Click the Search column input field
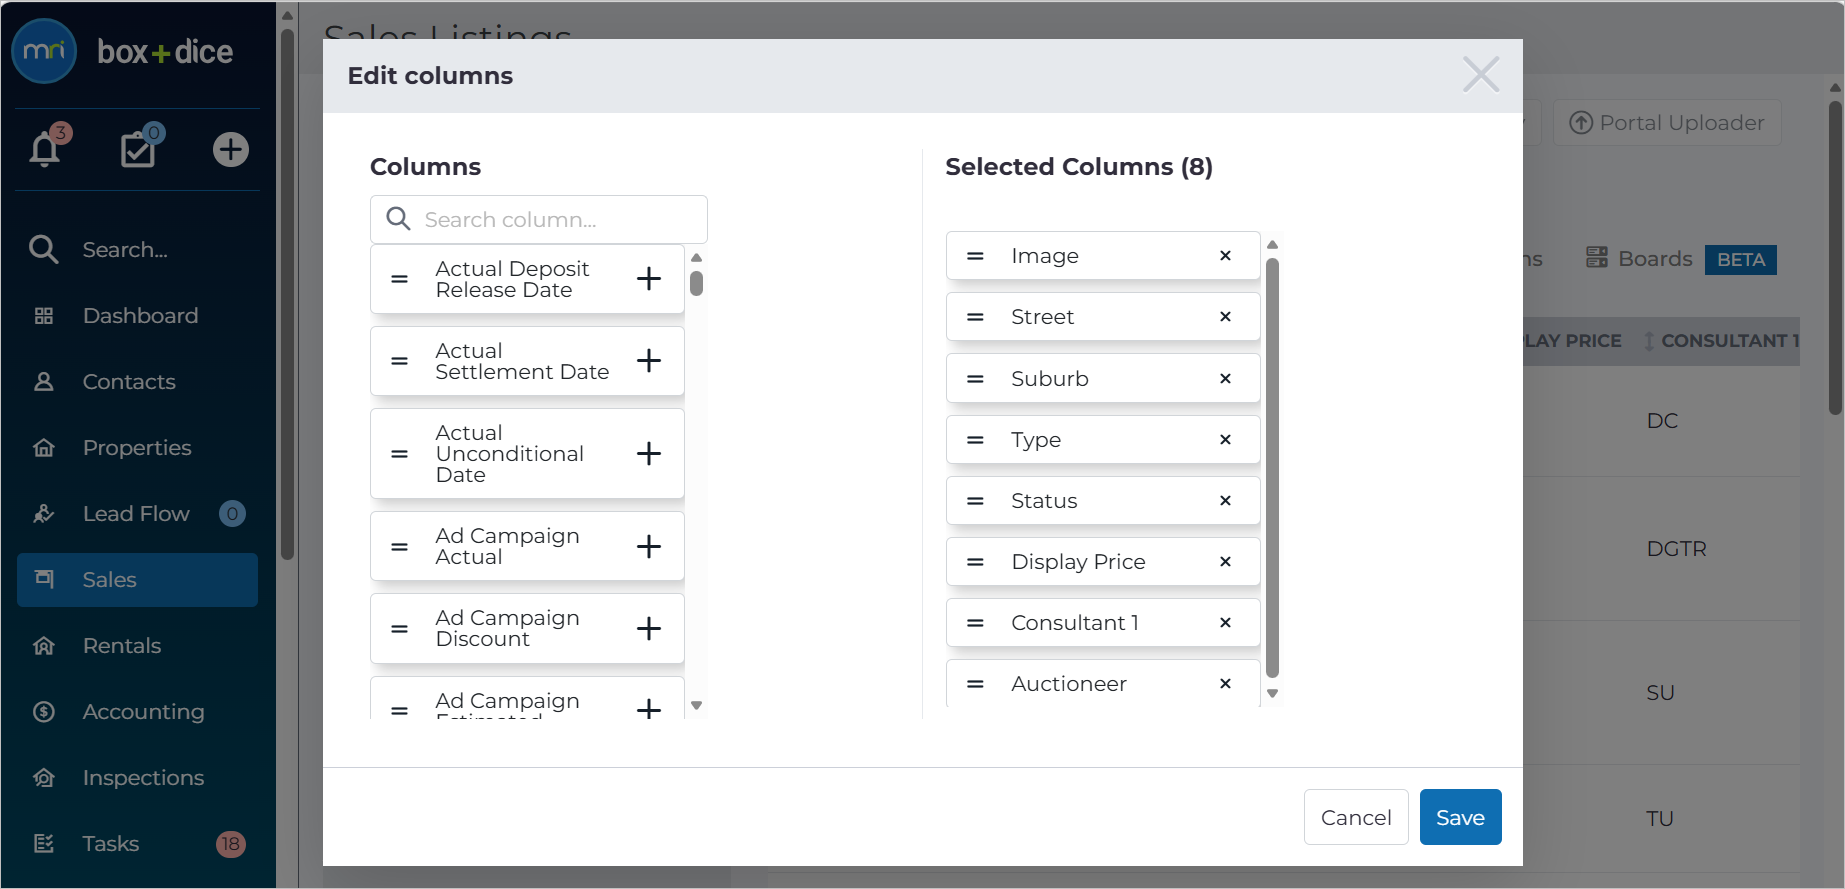The width and height of the screenshot is (1845, 889). click(x=539, y=219)
